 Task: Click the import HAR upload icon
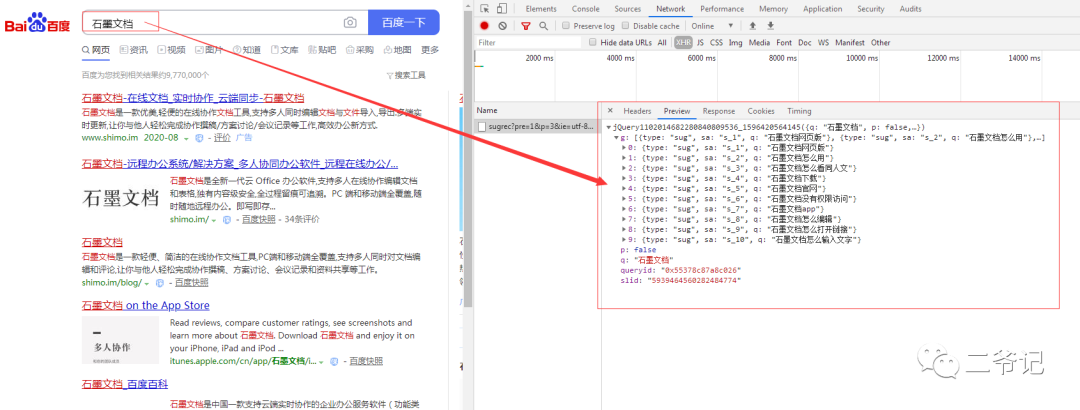coord(753,25)
